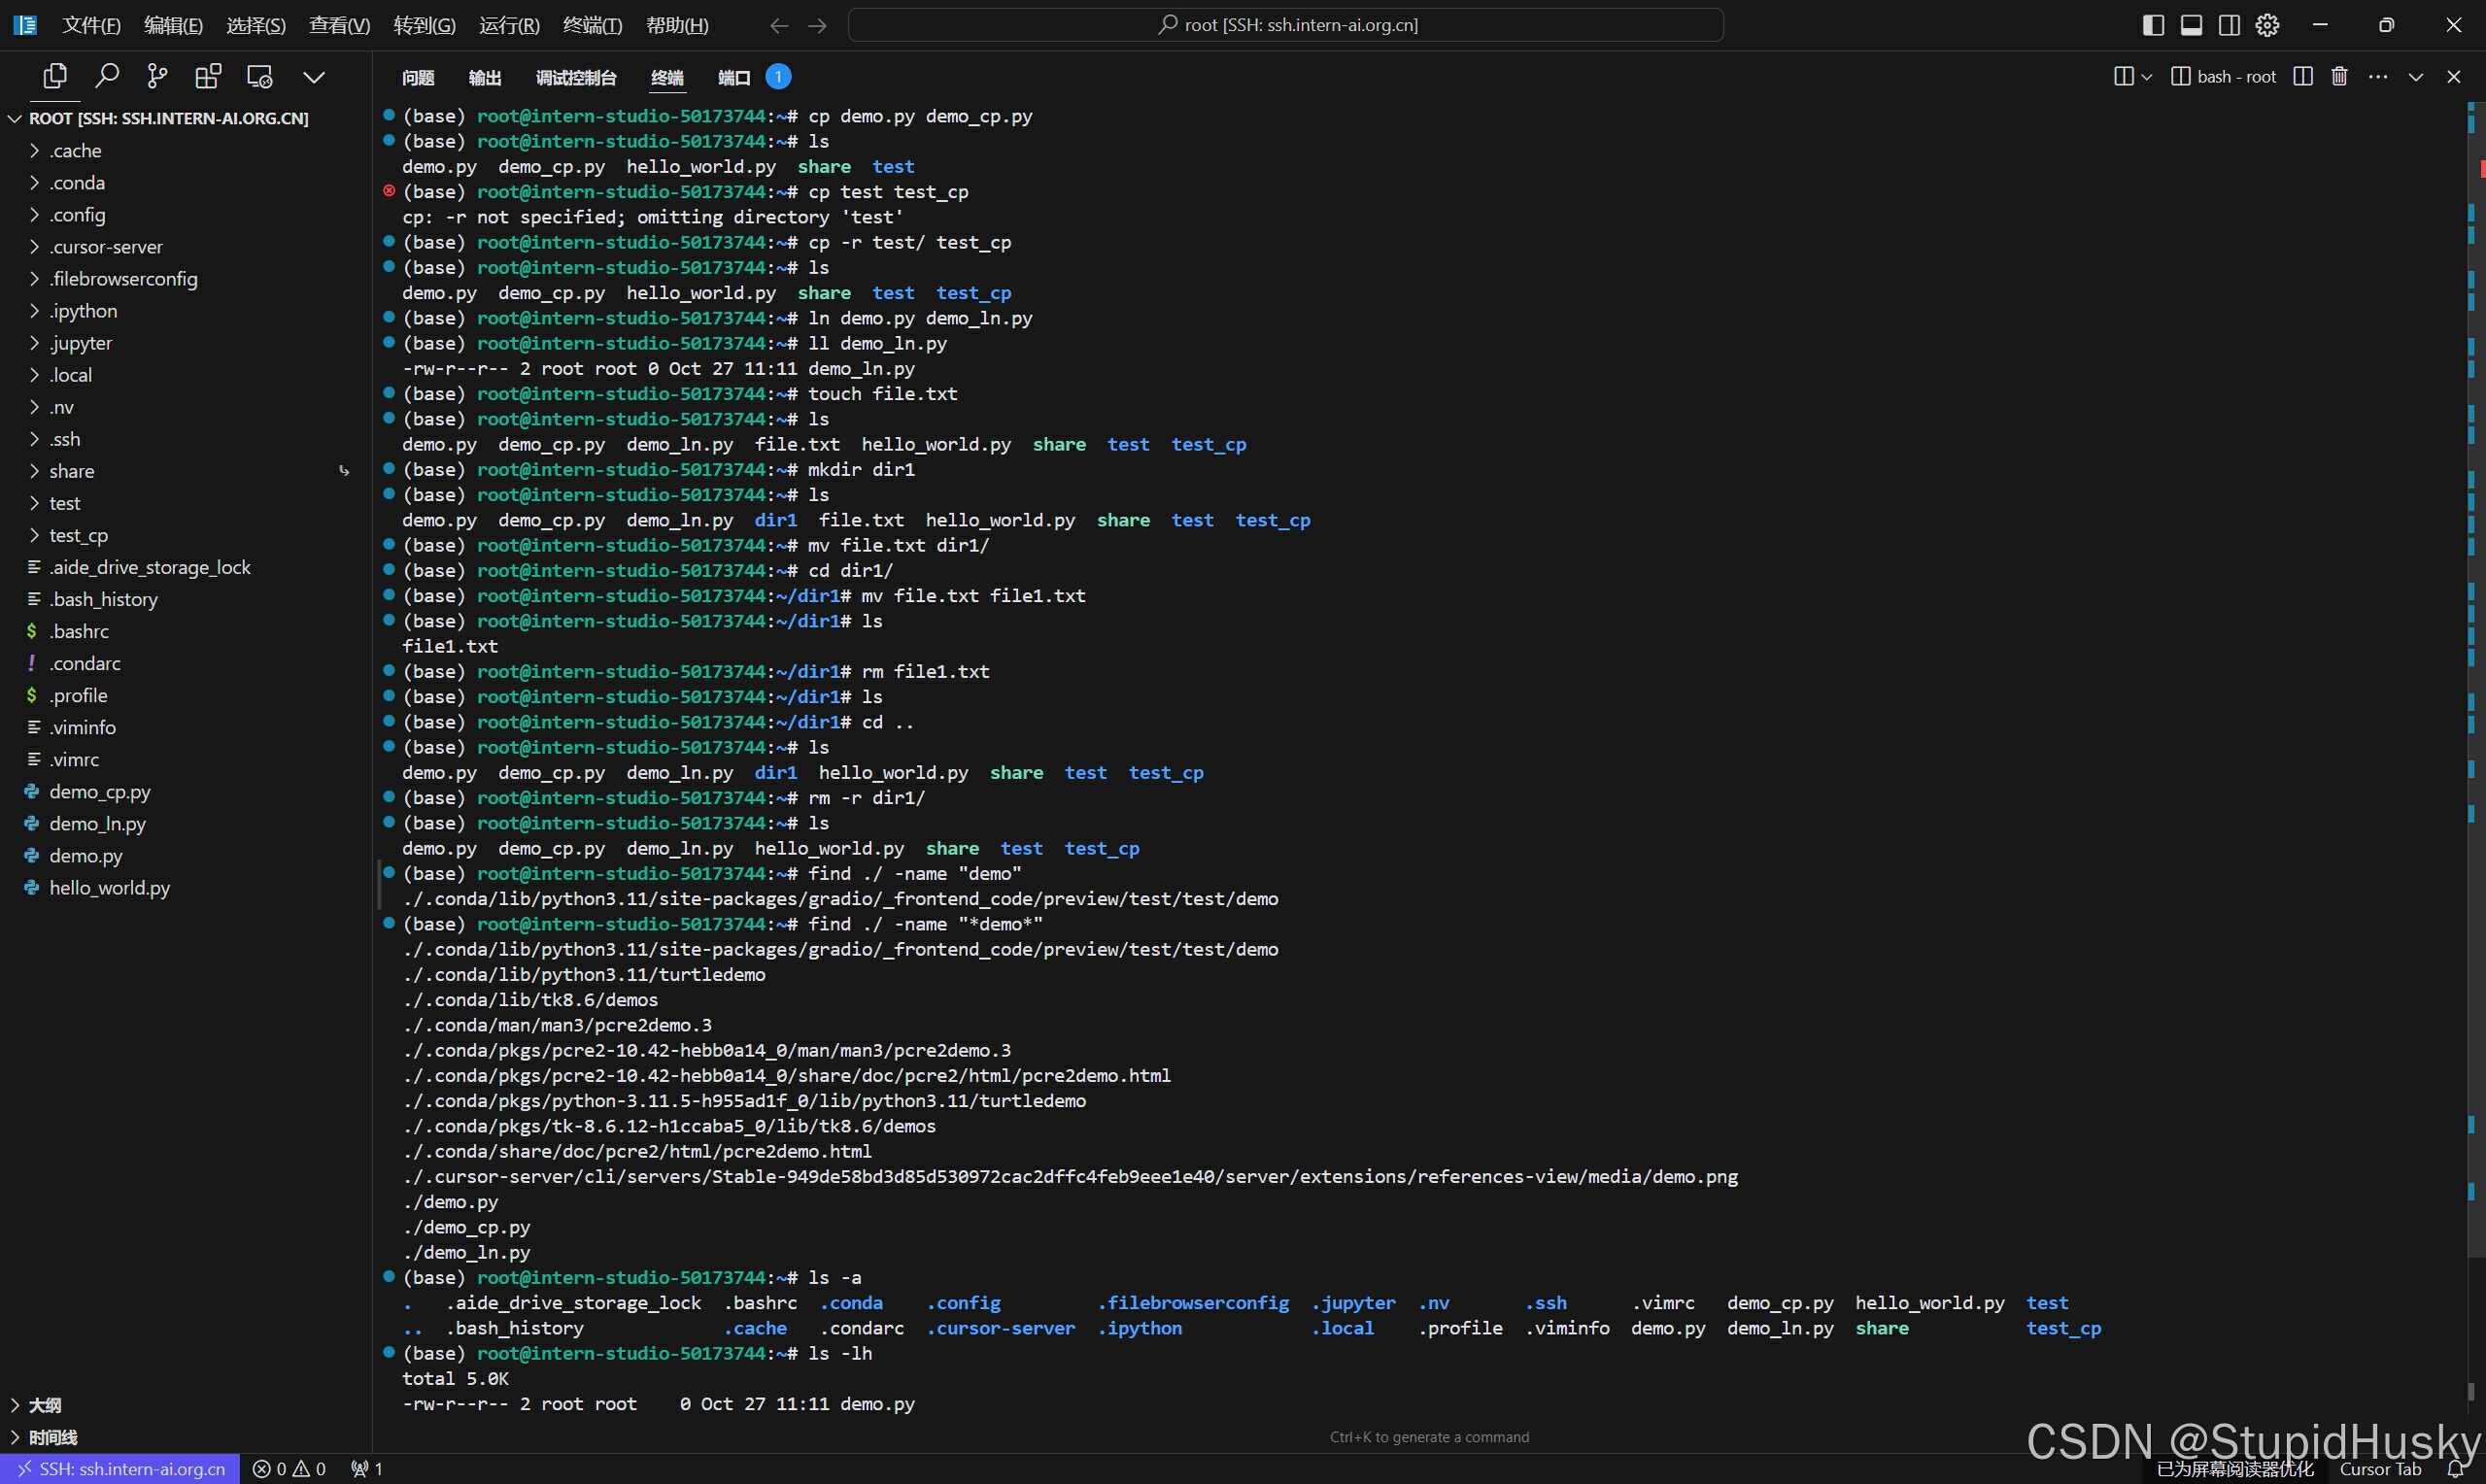Open the 终端 menu
Screen dimensions: 2486x1484
point(593,25)
